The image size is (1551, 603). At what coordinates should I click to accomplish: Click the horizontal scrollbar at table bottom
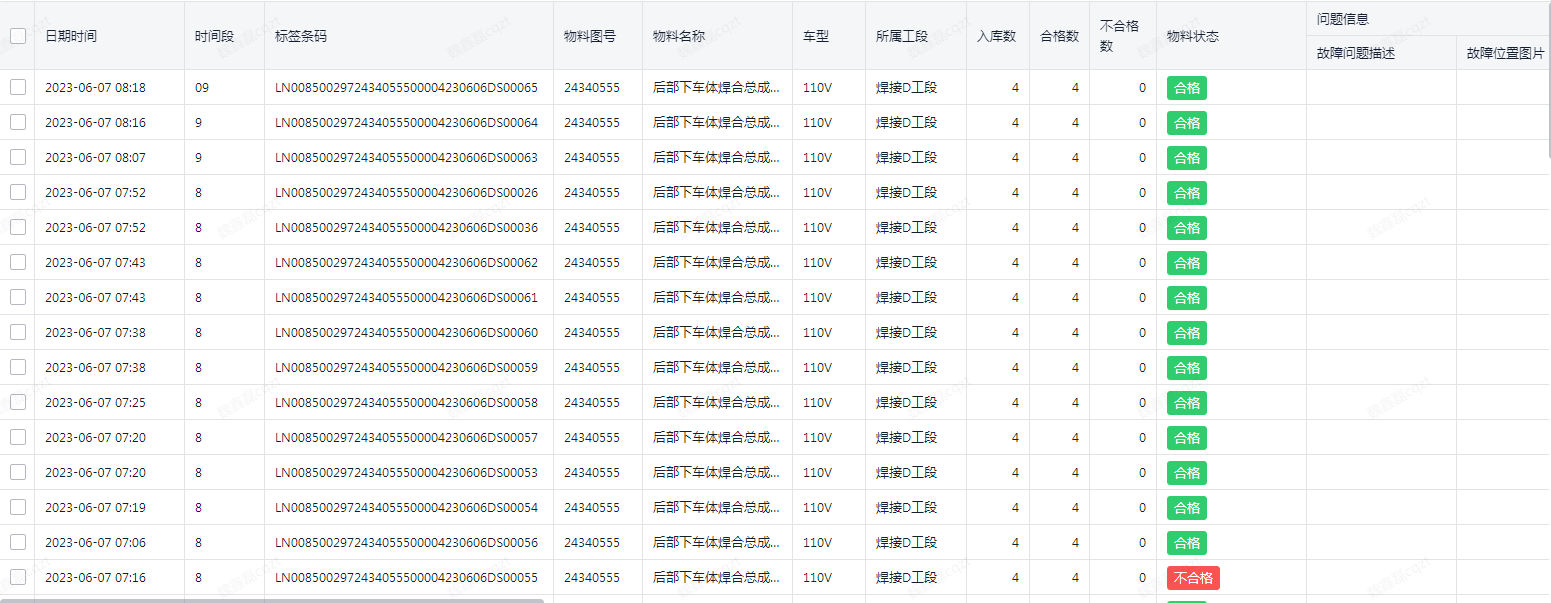tap(272, 600)
